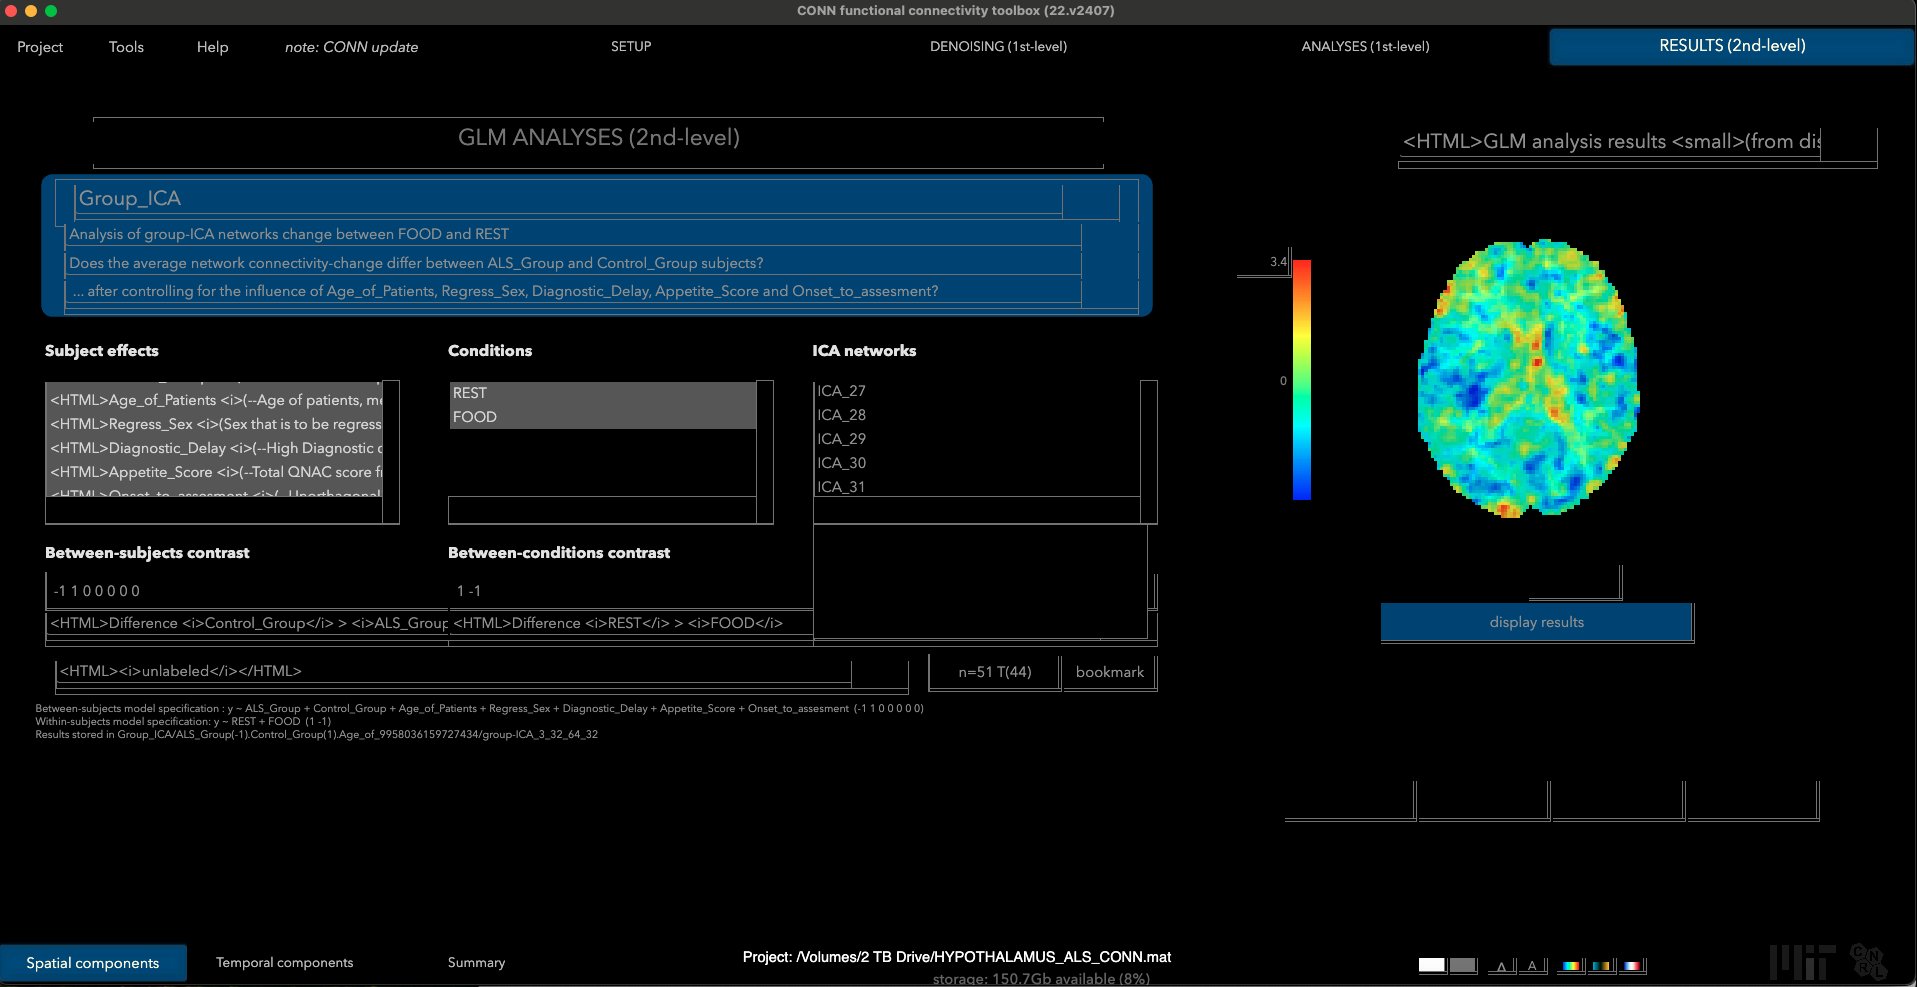Select ICA_29 in the ICA networks list
The image size is (1917, 987).
point(841,439)
